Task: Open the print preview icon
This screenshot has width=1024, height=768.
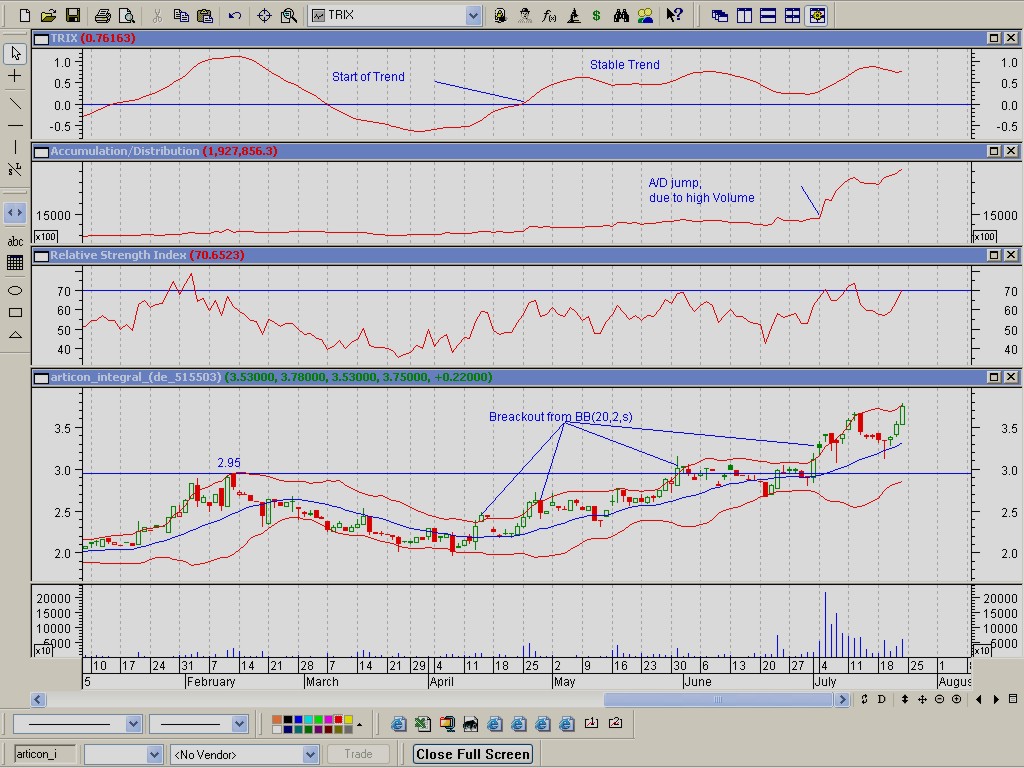Action: pos(126,15)
